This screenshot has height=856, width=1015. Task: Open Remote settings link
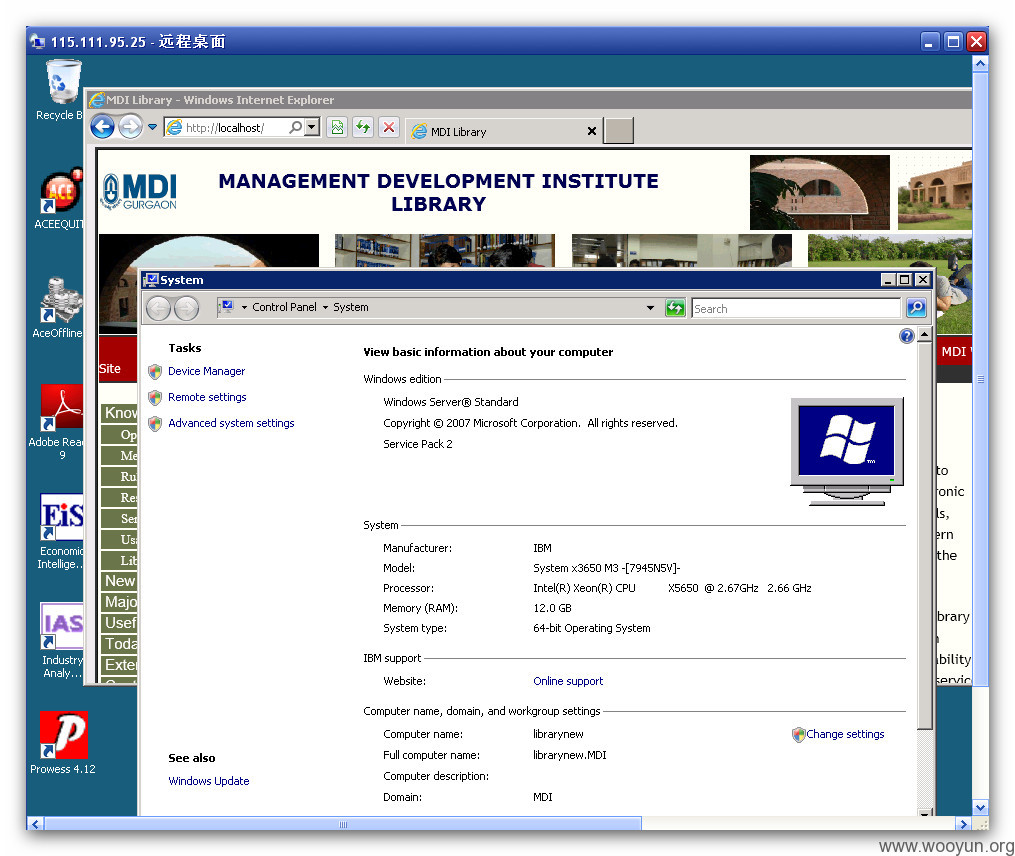click(207, 397)
